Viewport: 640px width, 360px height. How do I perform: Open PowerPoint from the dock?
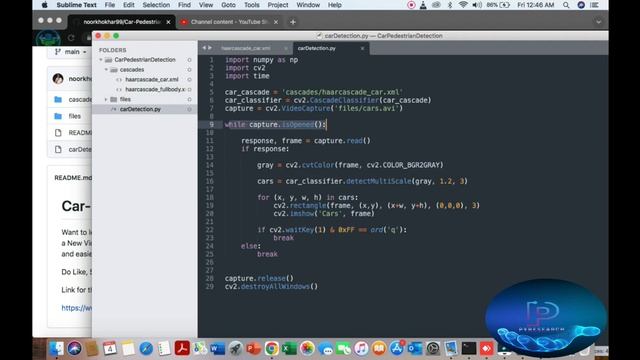[x=253, y=348]
